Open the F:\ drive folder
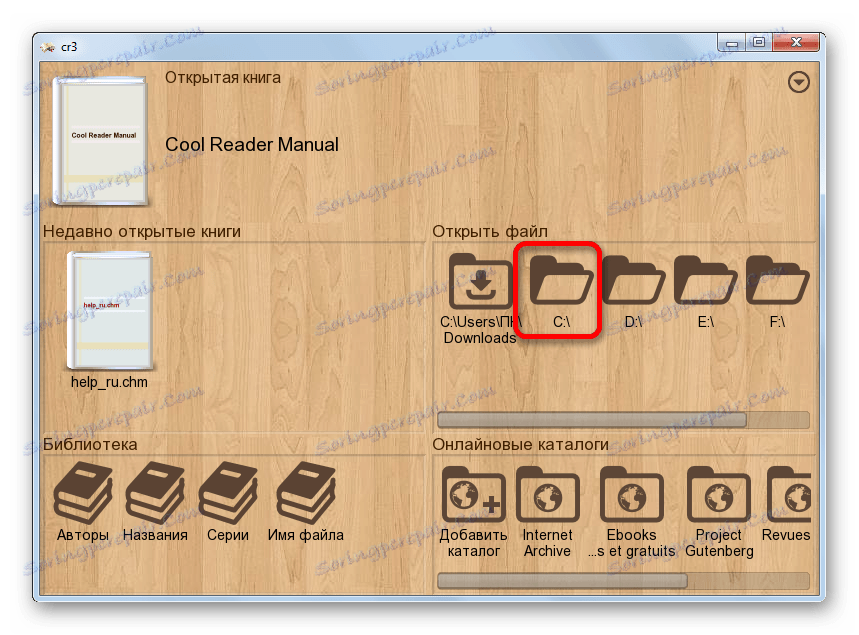The width and height of the screenshot is (859, 635). 777,280
